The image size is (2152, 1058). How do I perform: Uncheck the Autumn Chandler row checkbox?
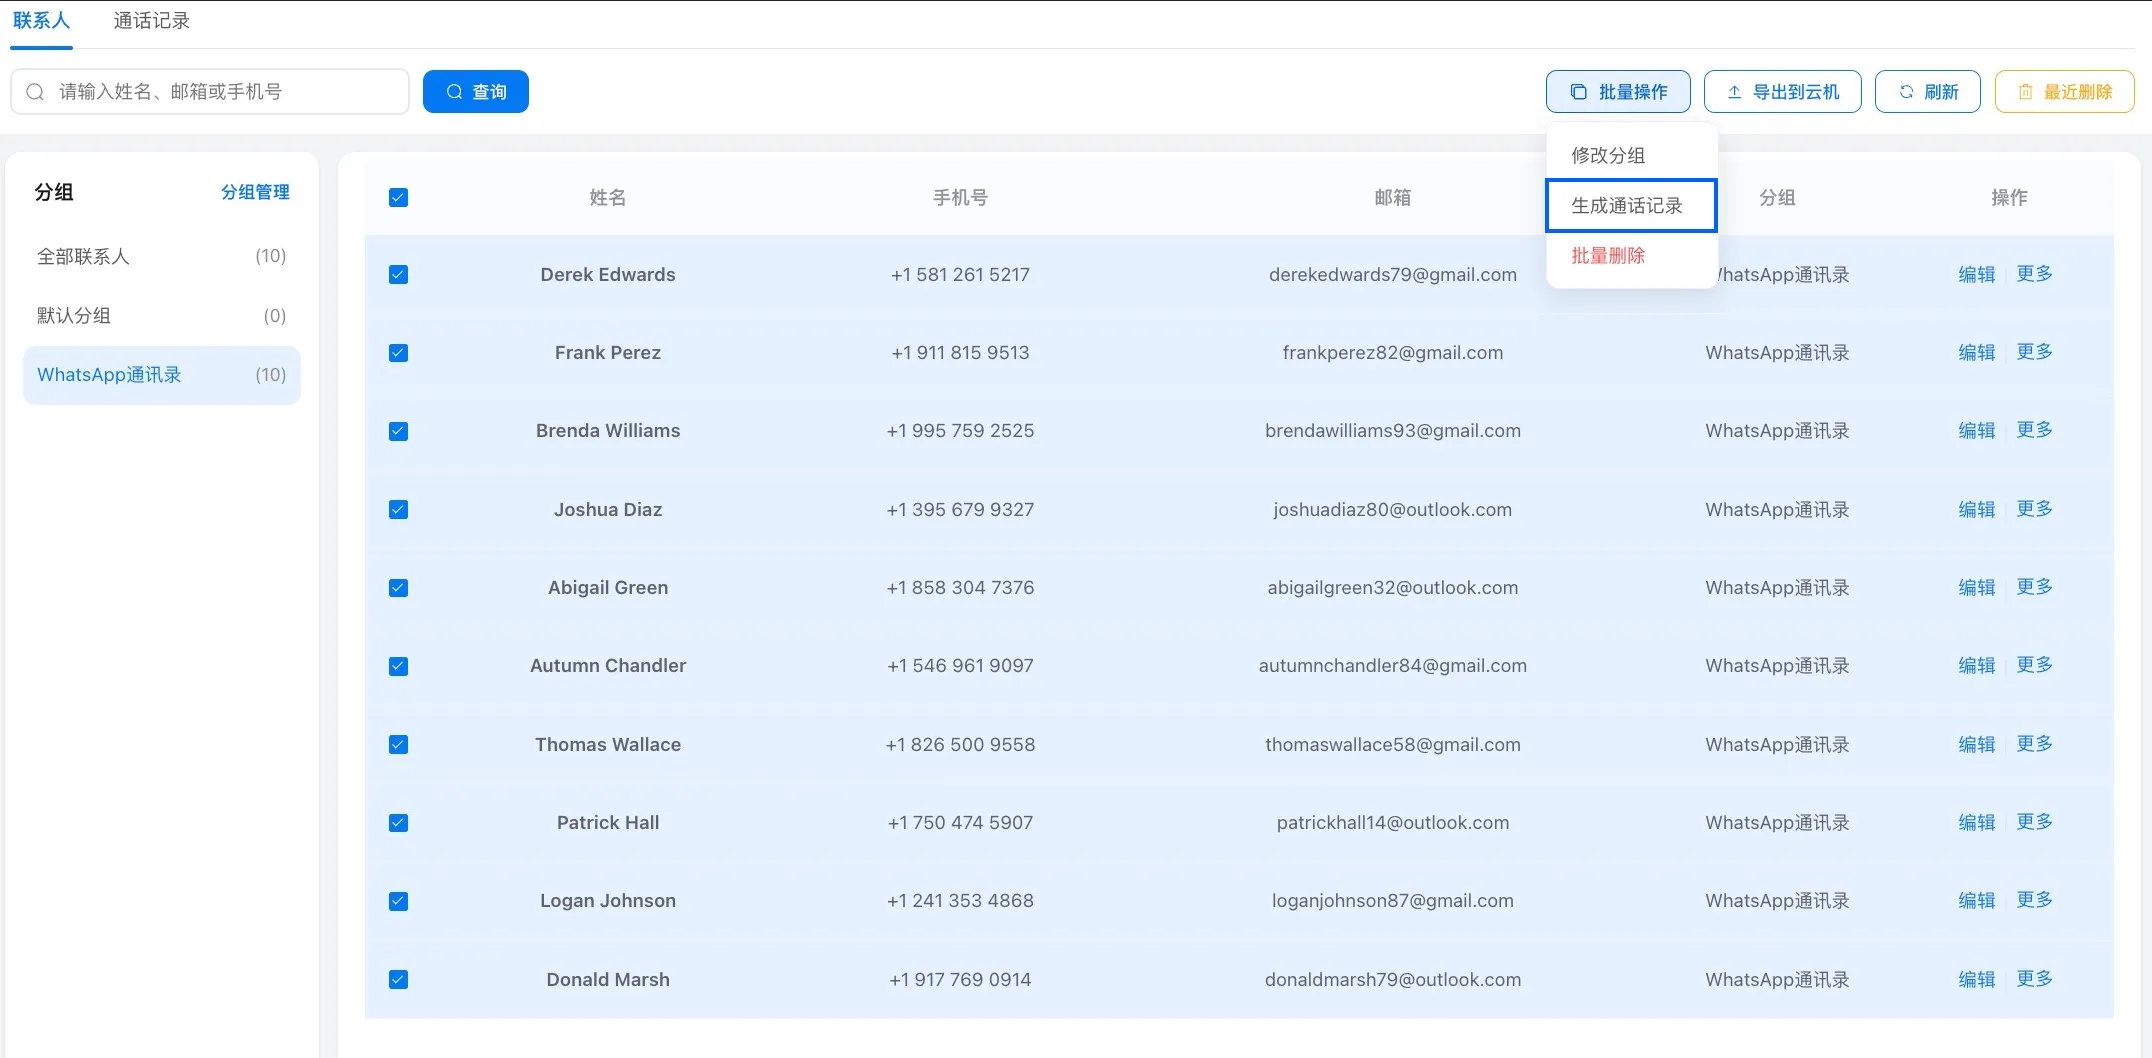(x=398, y=666)
